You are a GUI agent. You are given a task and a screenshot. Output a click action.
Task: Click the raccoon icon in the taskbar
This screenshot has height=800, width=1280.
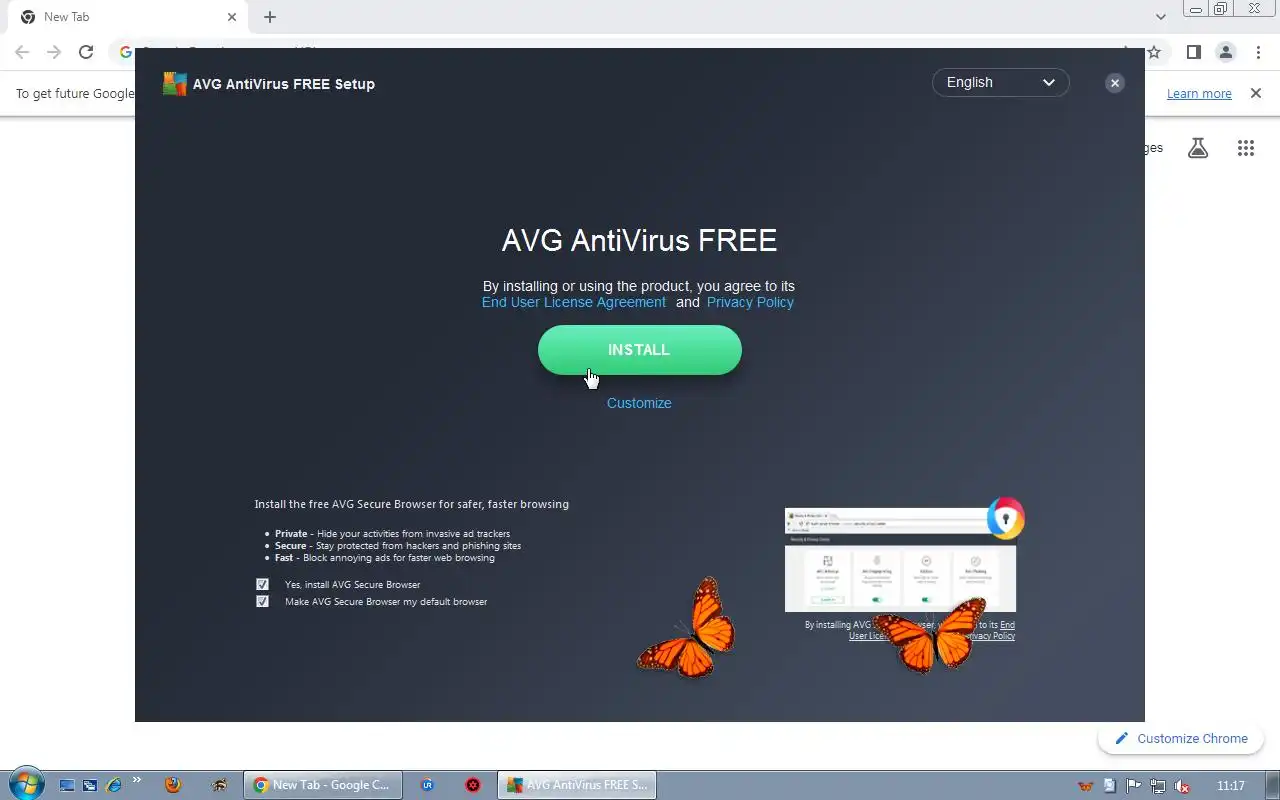[x=219, y=785]
